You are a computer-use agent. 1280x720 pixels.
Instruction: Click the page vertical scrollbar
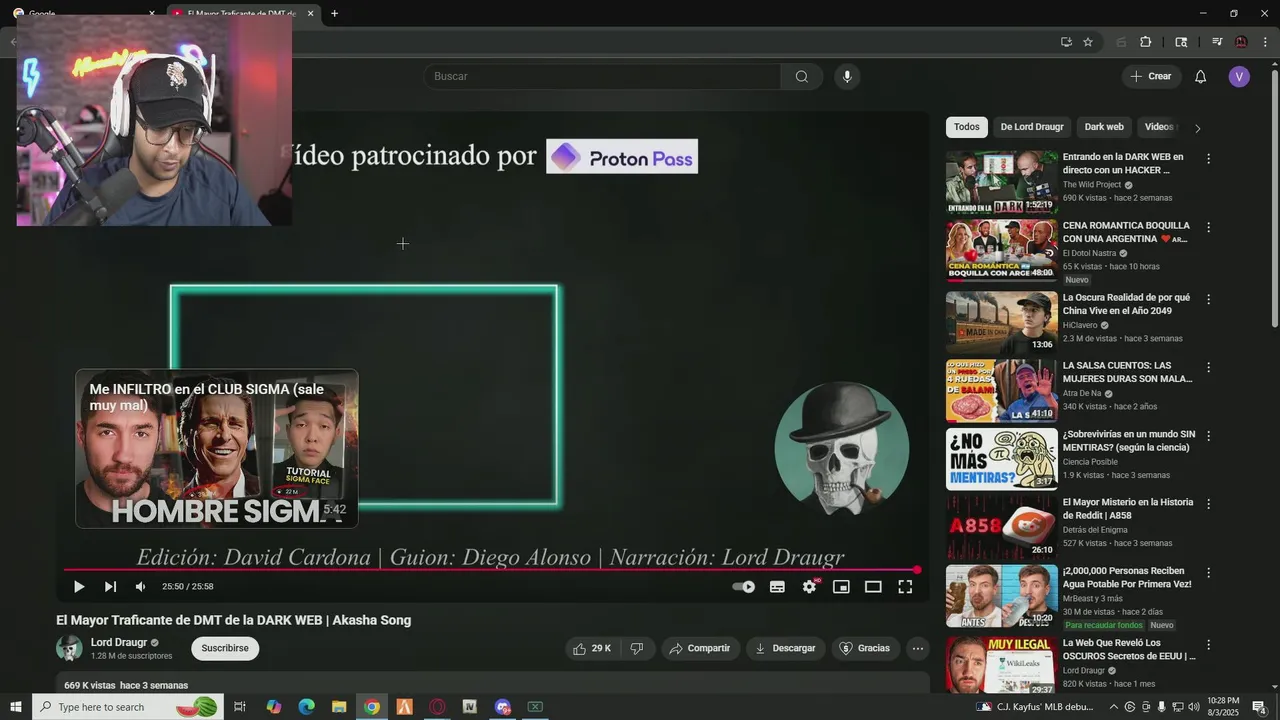(x=1274, y=200)
